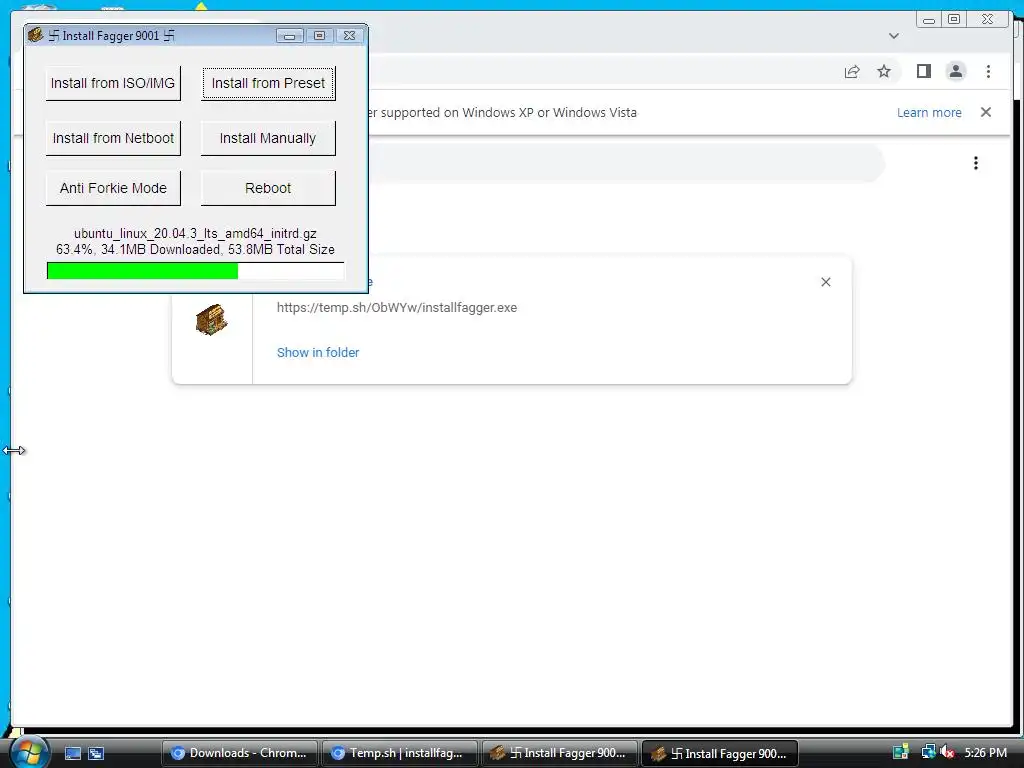Click the 63.4% downloaded status text
Image resolution: width=1024 pixels, height=768 pixels.
[x=195, y=249]
